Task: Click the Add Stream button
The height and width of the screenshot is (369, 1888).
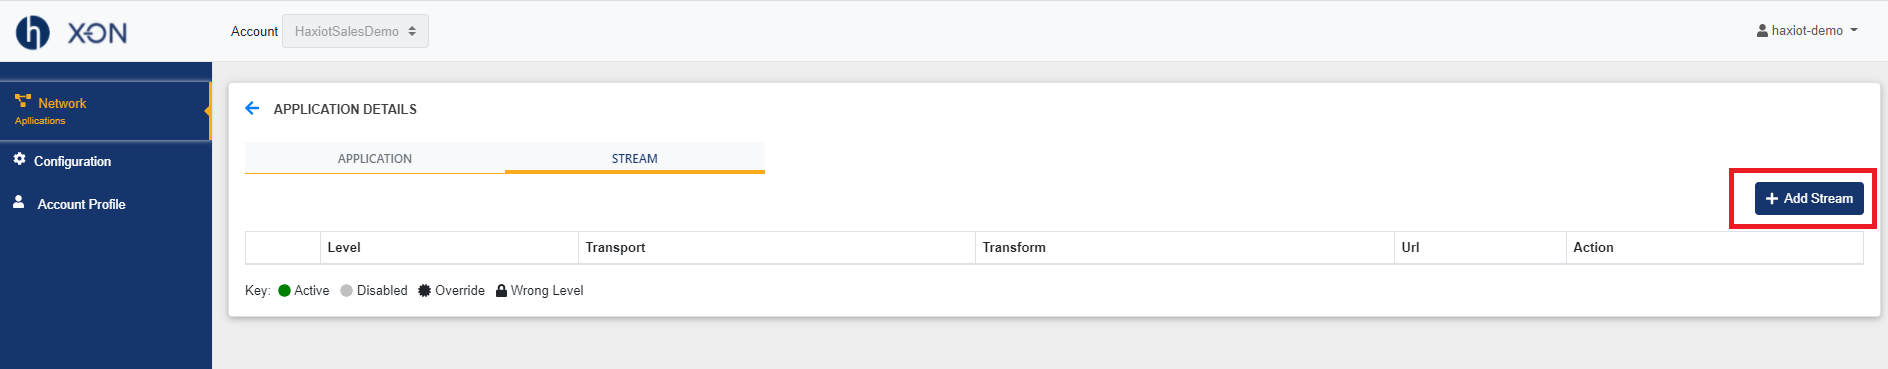Action: pos(1809,198)
